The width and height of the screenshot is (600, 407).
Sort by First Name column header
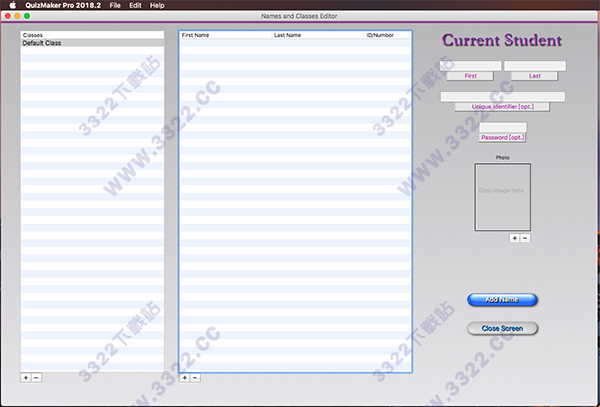point(226,35)
